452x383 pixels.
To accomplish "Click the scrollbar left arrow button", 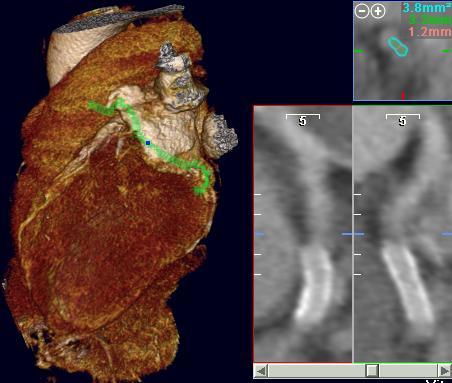I will pos(262,371).
